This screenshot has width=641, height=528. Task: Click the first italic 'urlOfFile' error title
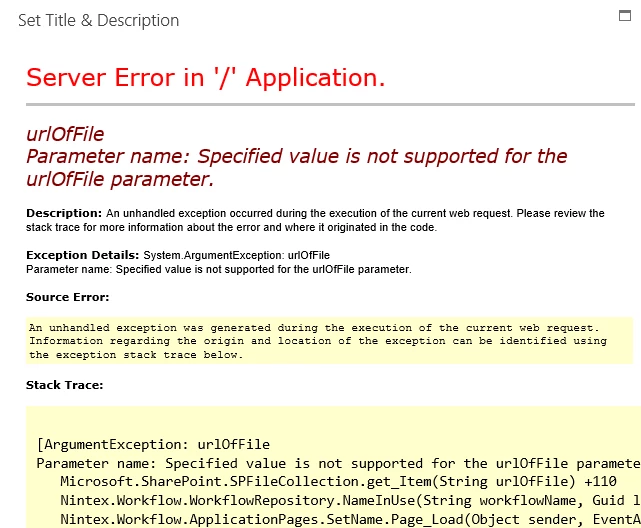[x=65, y=134]
